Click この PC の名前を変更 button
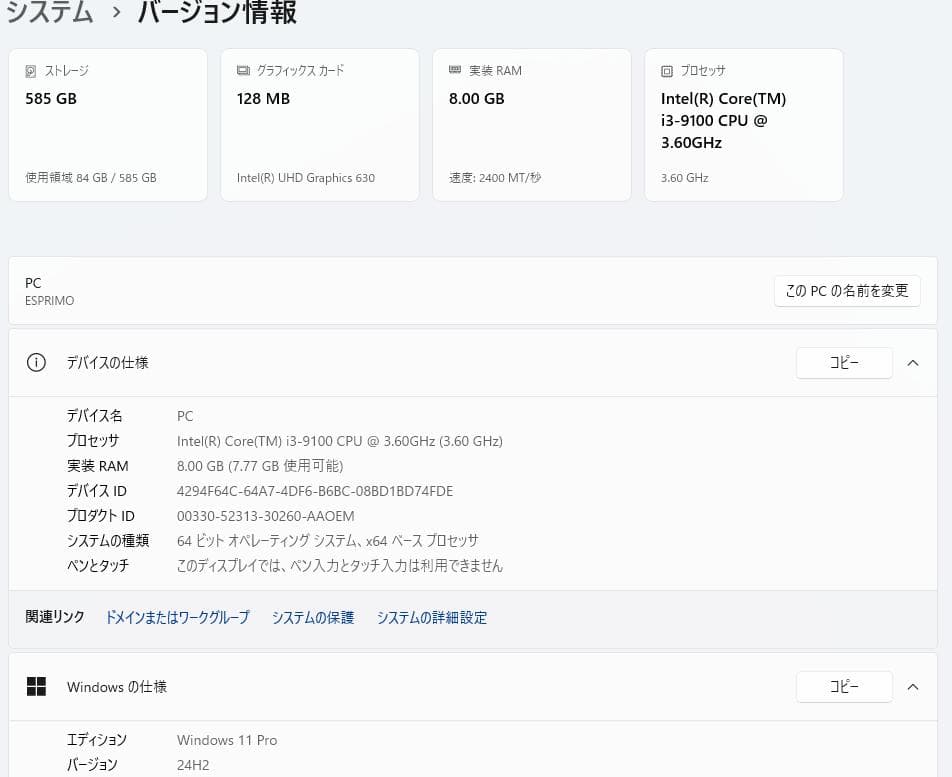This screenshot has width=952, height=777. click(x=846, y=291)
